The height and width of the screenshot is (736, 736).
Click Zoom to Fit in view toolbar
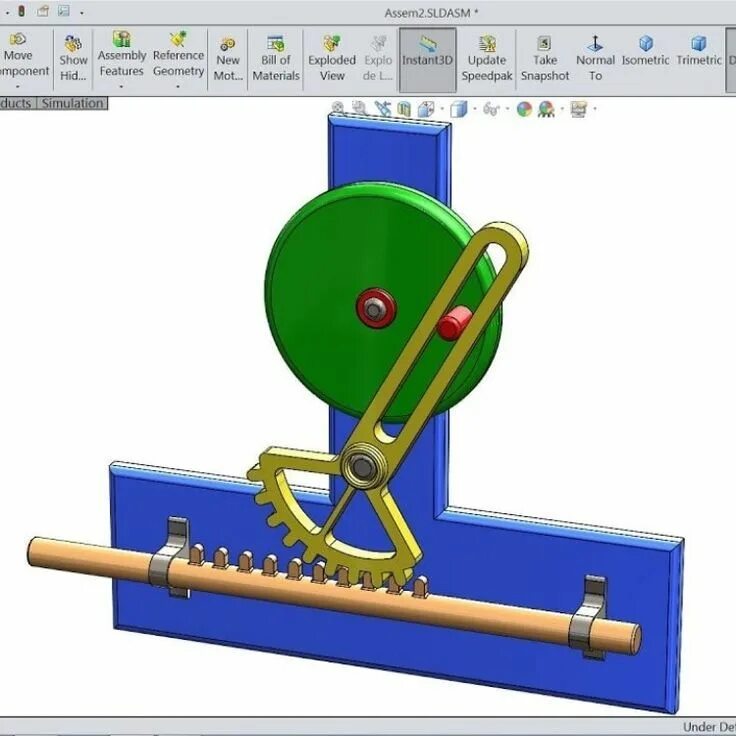pyautogui.click(x=338, y=108)
